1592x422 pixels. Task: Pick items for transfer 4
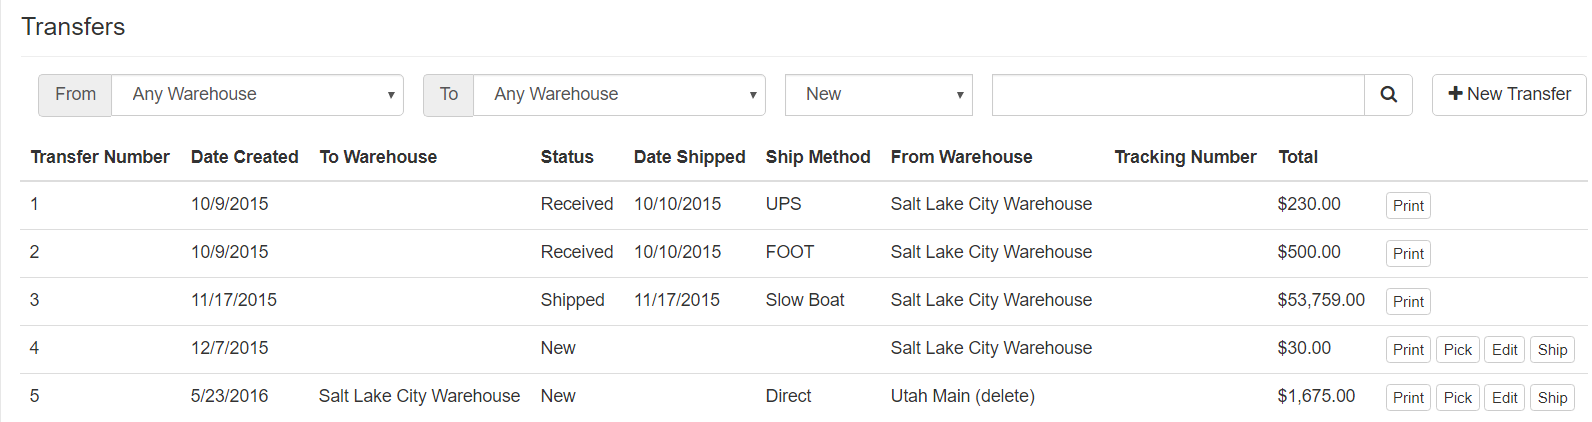pyautogui.click(x=1457, y=350)
